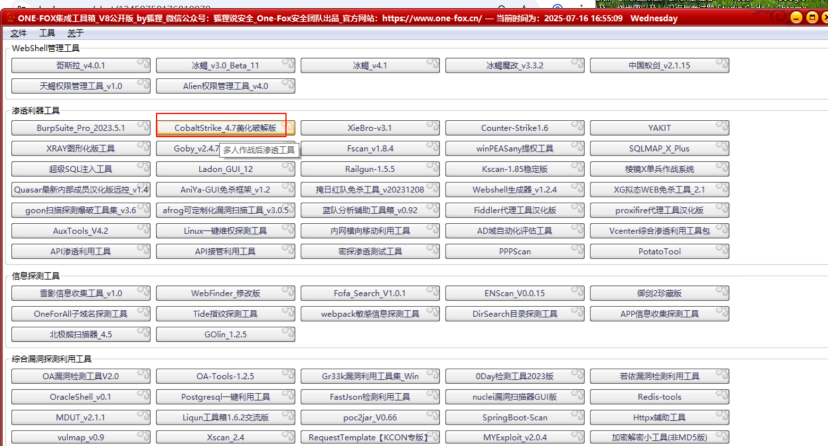Launch PotatoTool

coord(660,252)
